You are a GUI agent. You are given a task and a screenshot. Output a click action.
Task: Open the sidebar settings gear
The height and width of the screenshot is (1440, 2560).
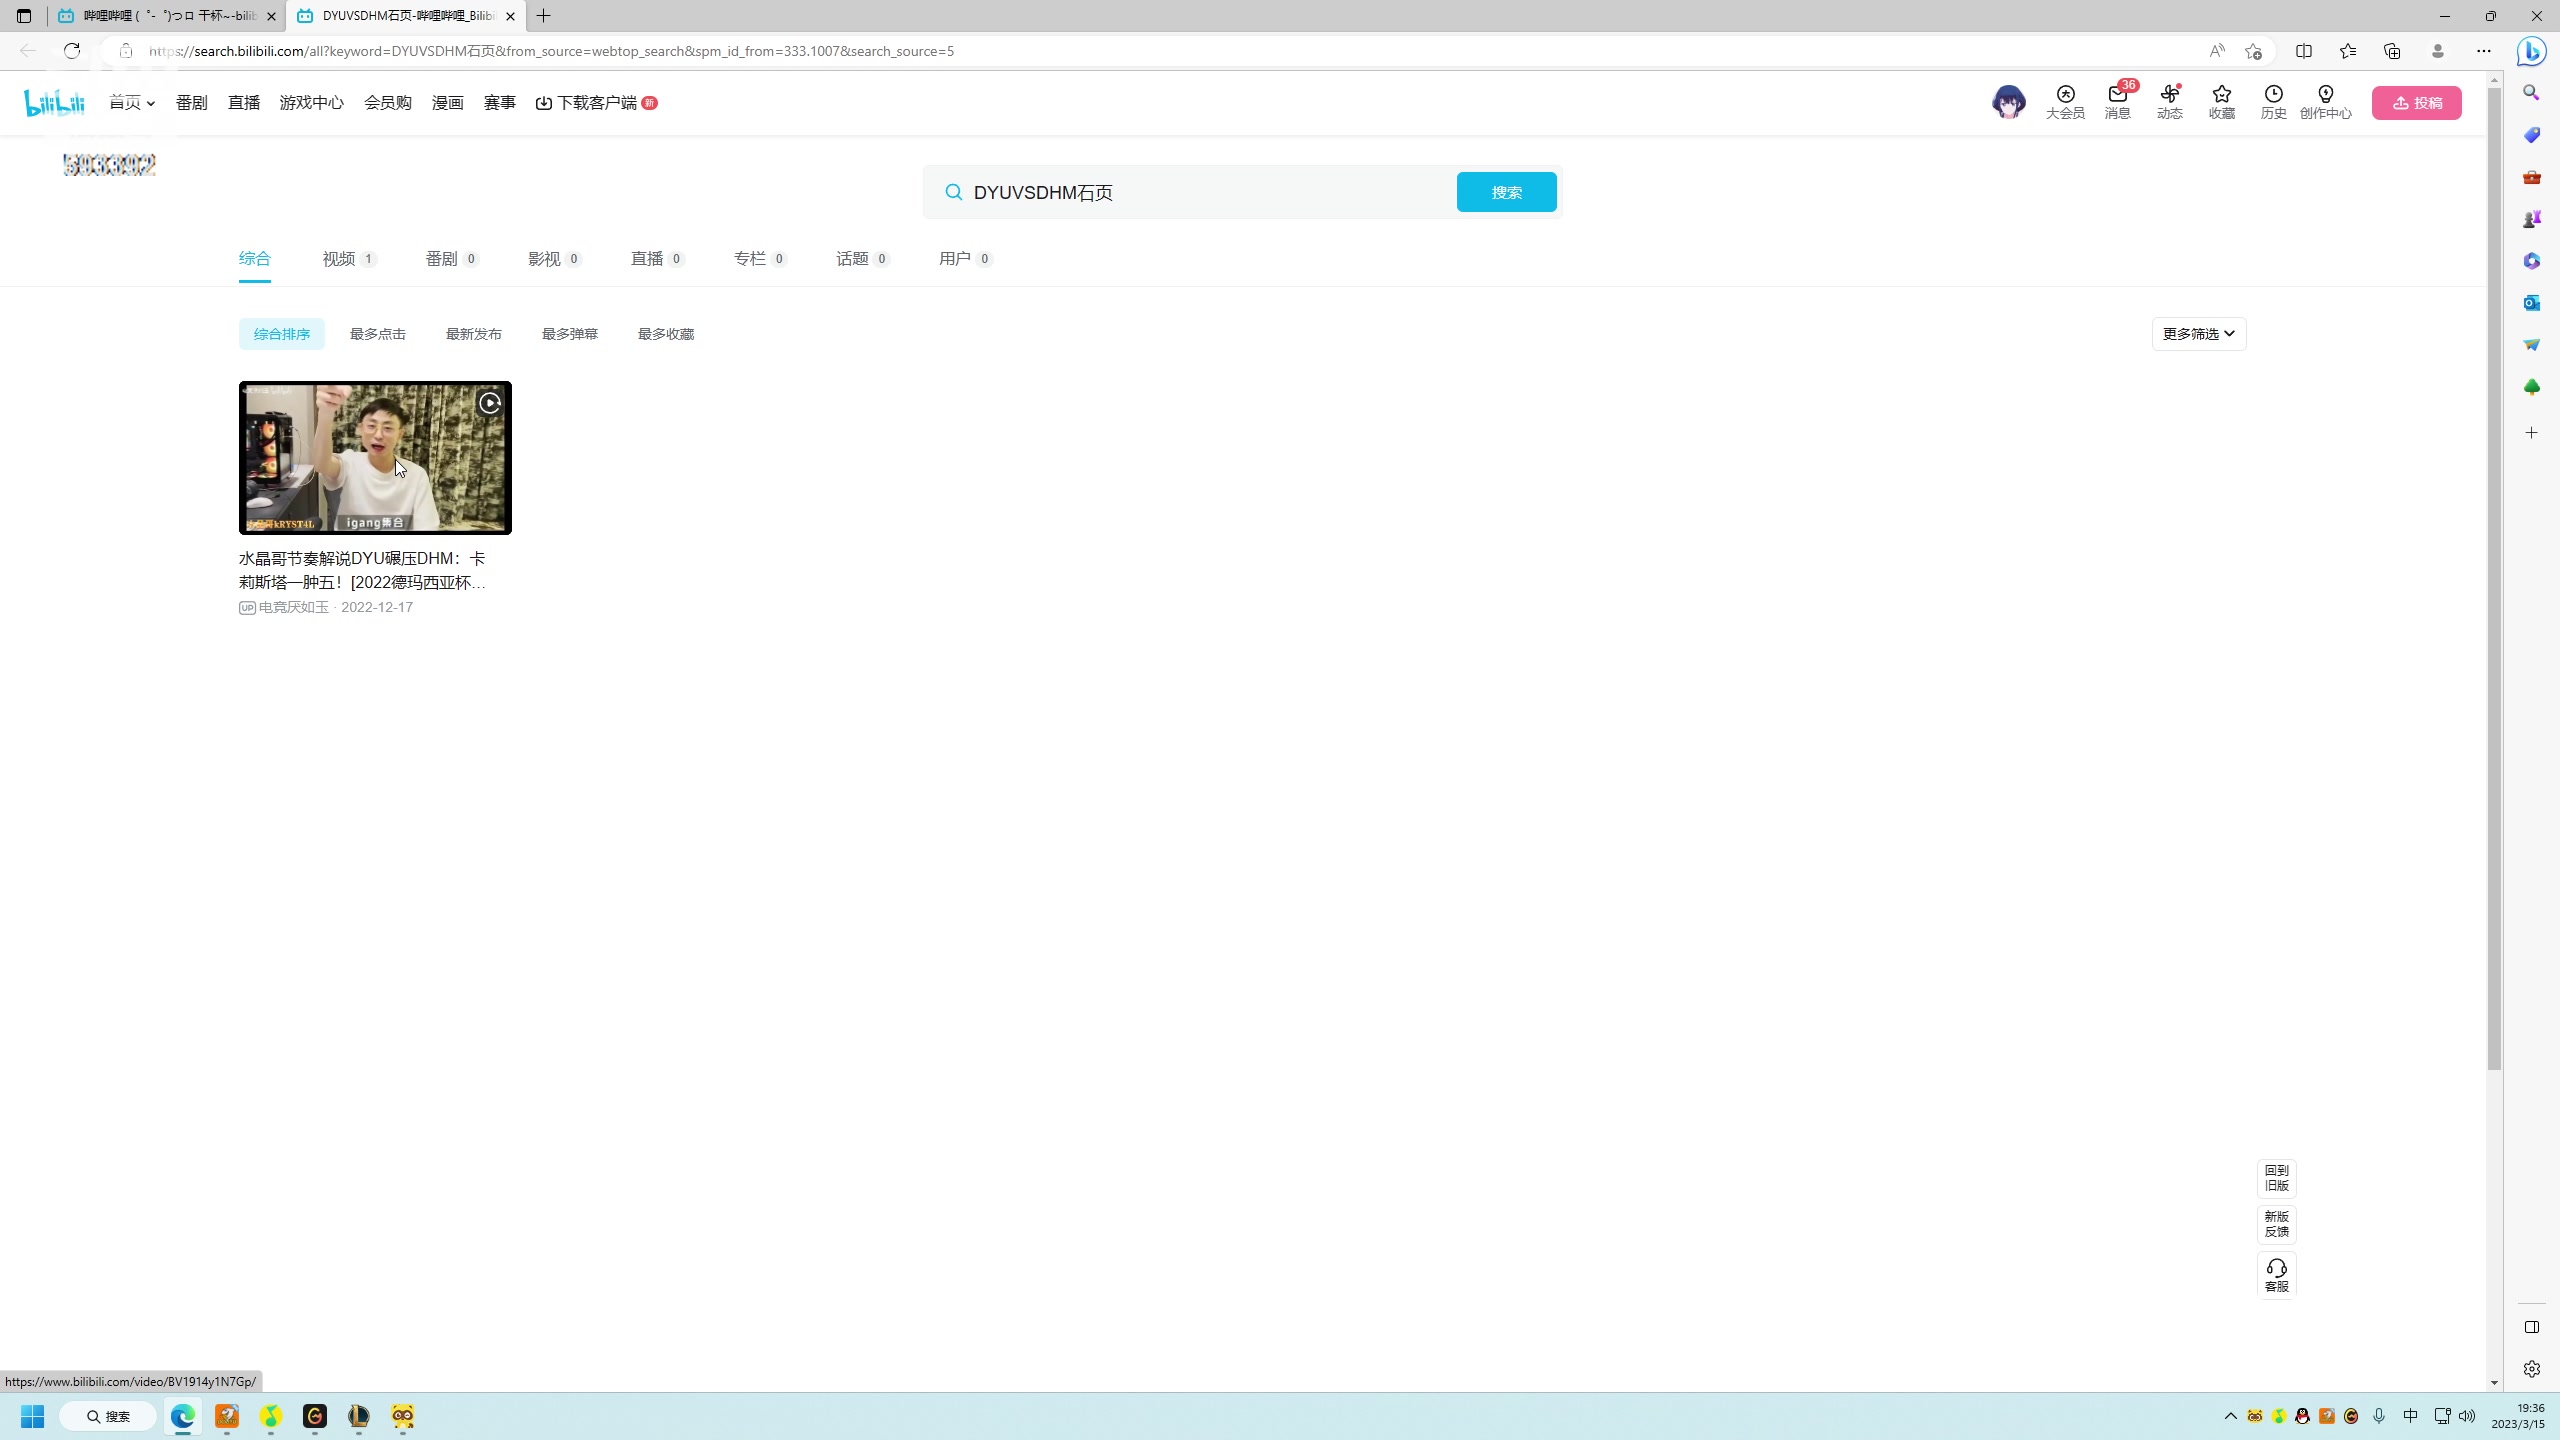2532,1369
